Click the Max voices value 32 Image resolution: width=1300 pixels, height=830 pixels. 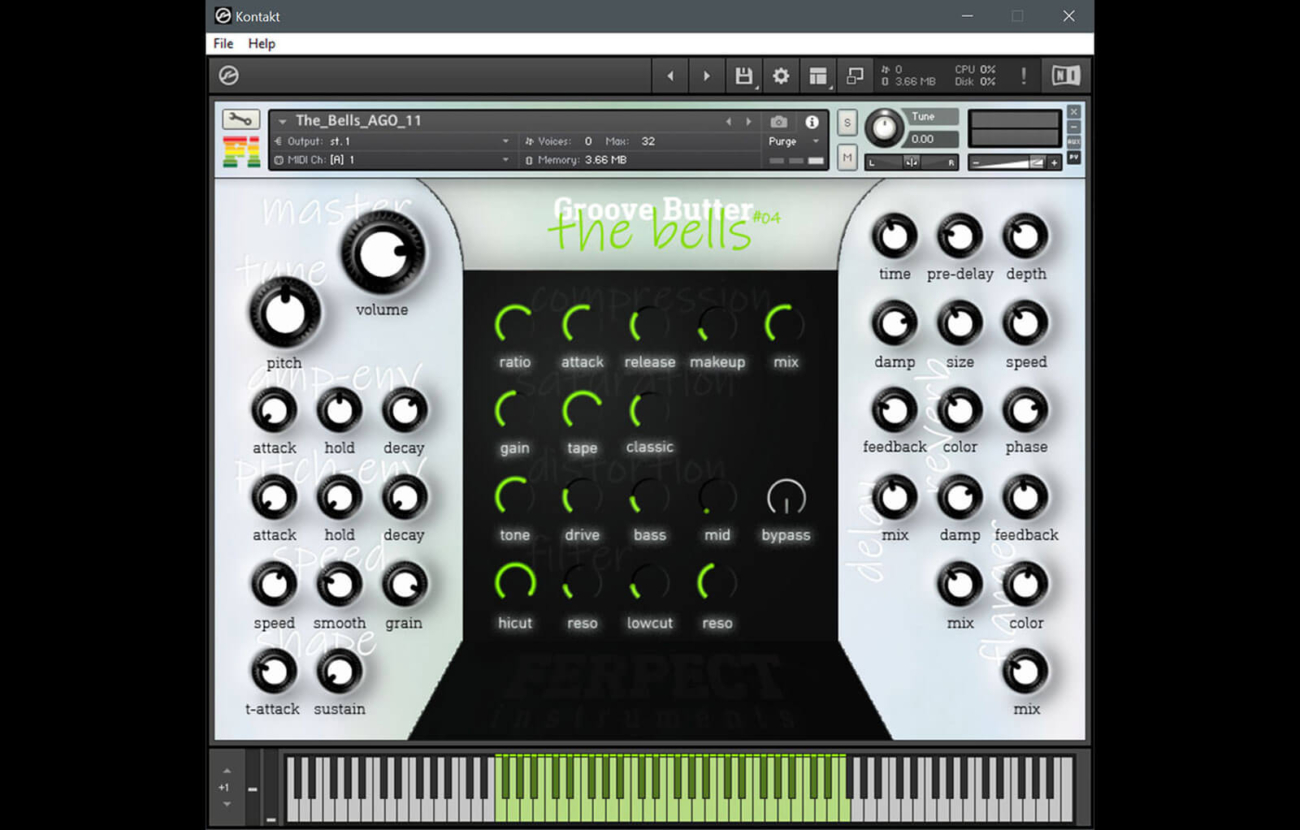tap(648, 141)
